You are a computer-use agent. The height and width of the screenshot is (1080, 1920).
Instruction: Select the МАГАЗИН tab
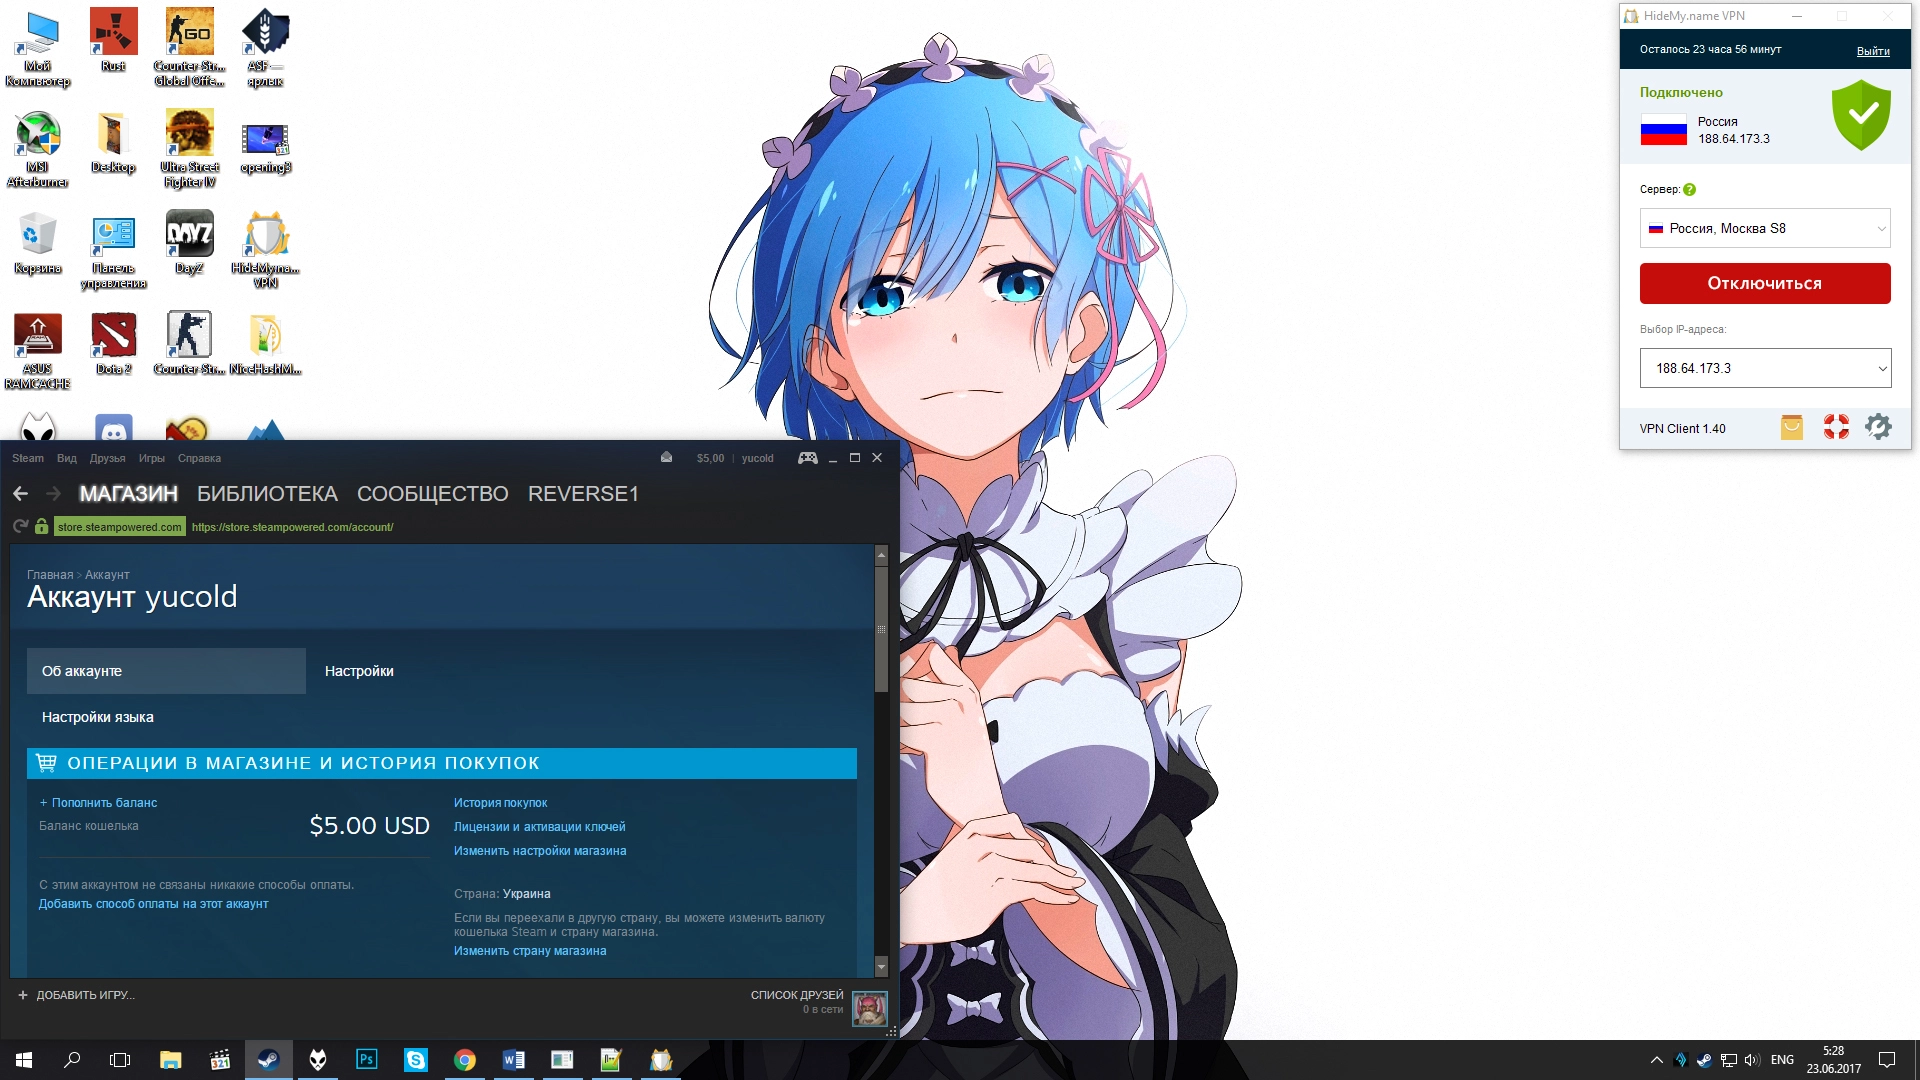coord(129,493)
